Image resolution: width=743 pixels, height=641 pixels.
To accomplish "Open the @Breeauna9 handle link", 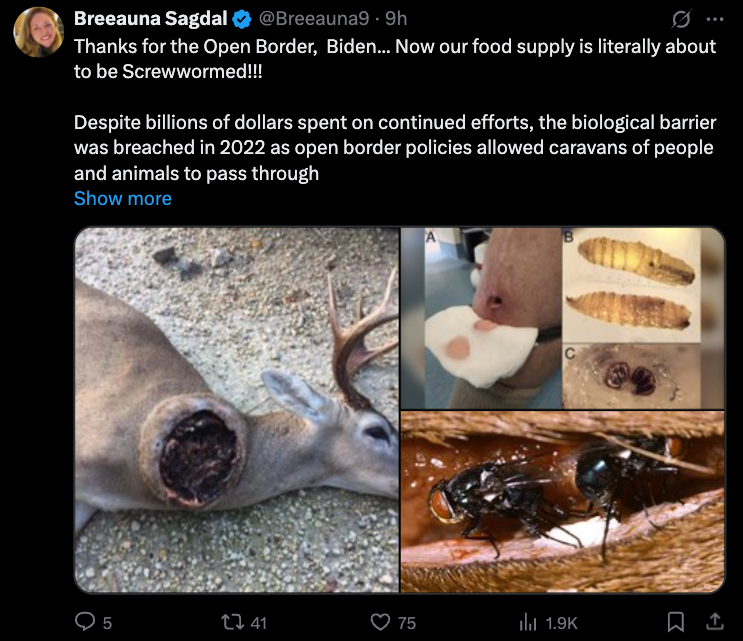I will (x=316, y=18).
